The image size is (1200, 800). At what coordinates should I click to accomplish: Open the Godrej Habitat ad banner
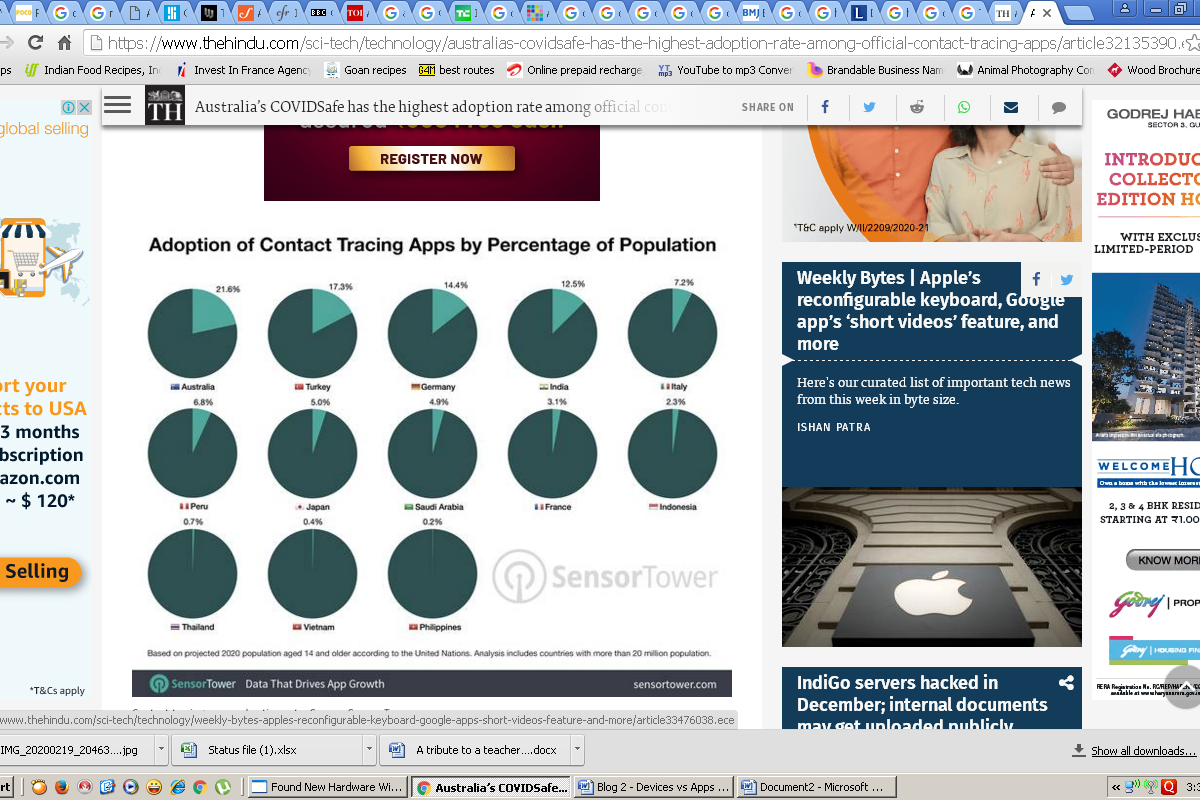pos(1146,400)
